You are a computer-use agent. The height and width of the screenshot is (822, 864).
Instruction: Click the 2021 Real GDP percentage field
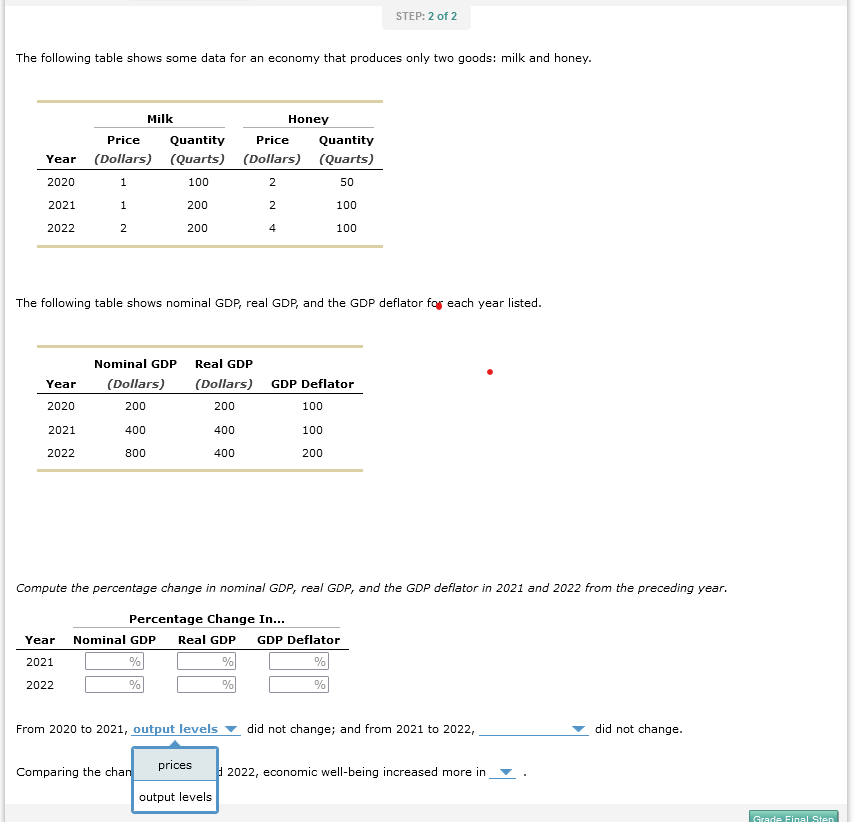[x=207, y=661]
